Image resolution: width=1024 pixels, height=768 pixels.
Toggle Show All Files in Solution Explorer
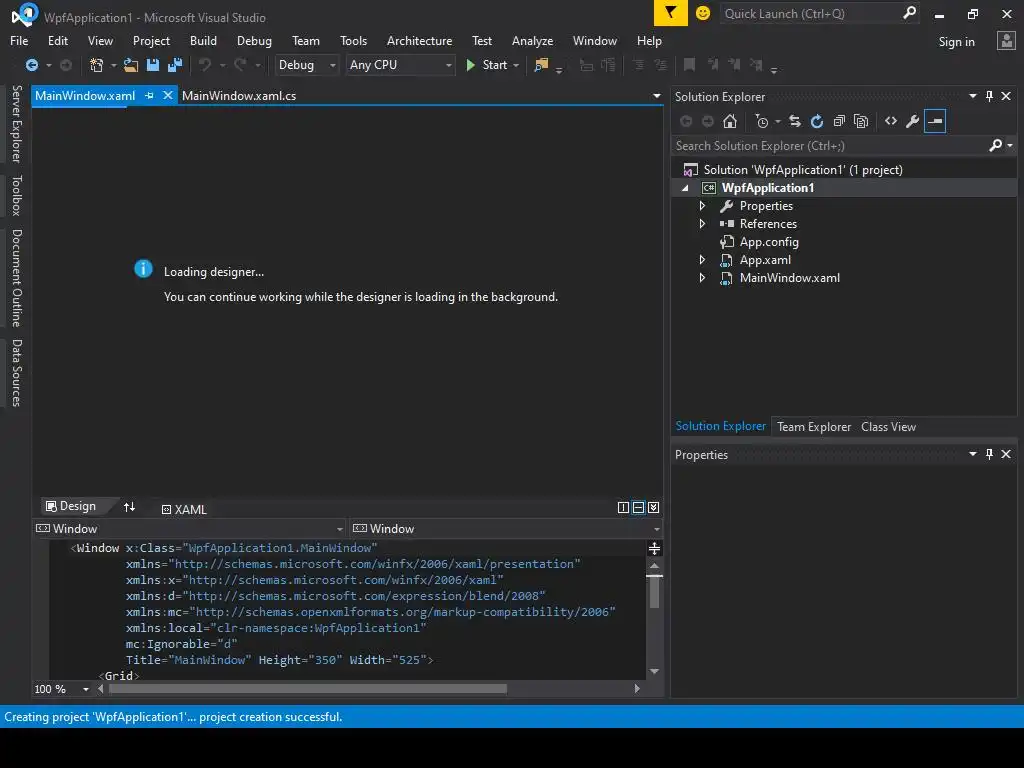[861, 121]
